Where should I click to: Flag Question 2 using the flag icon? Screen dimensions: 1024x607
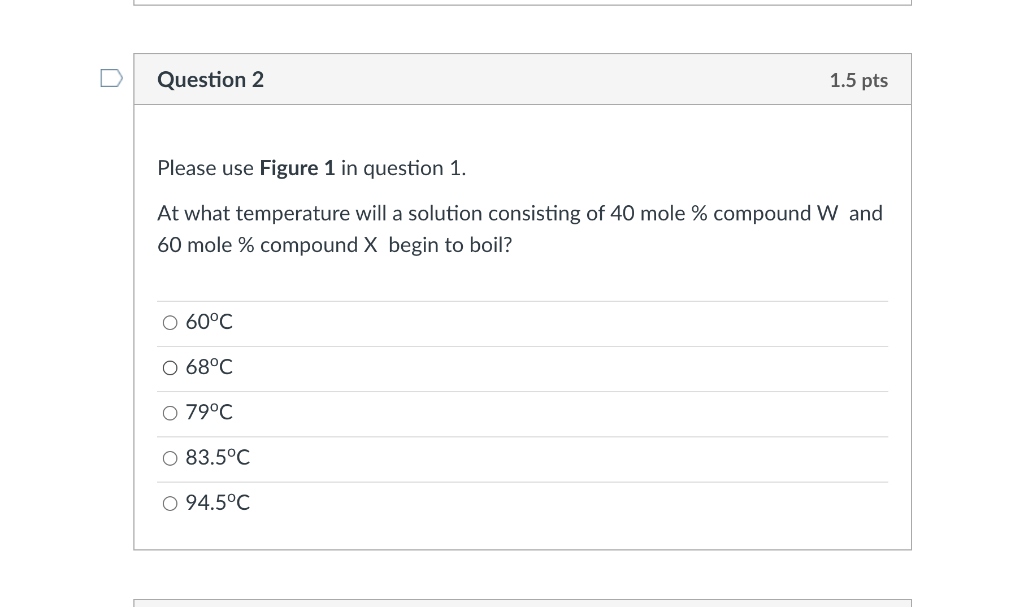click(x=112, y=78)
